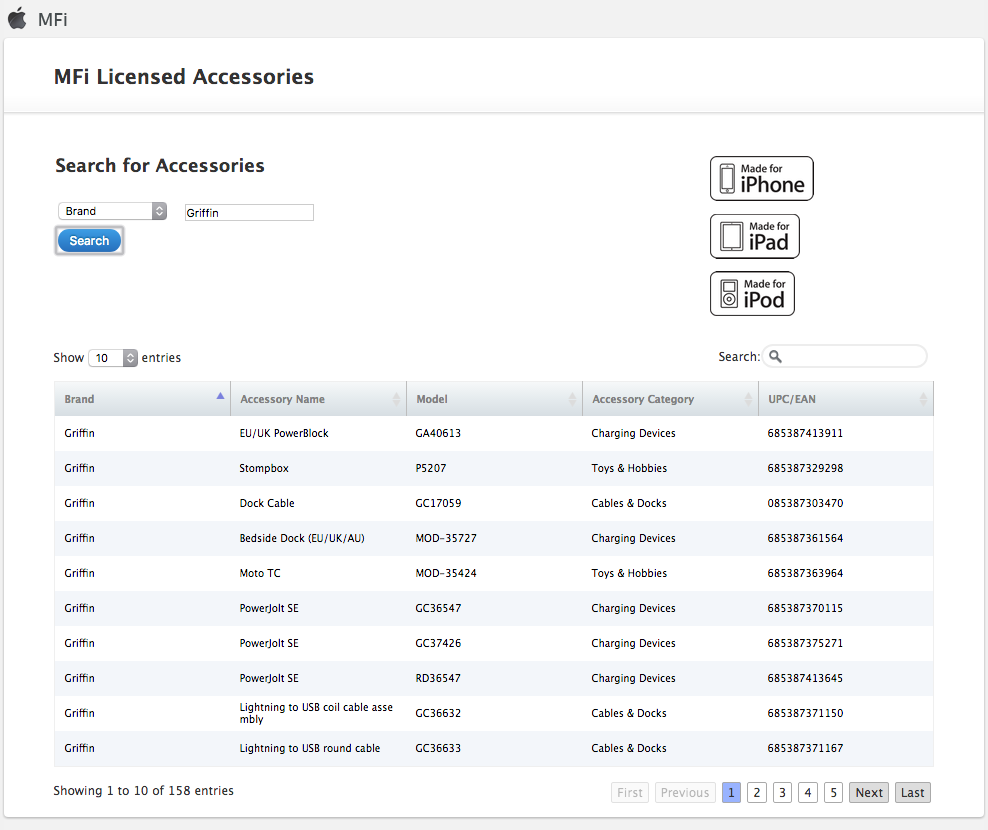Click PowerJolt SE name in RD36547 row

pos(269,678)
